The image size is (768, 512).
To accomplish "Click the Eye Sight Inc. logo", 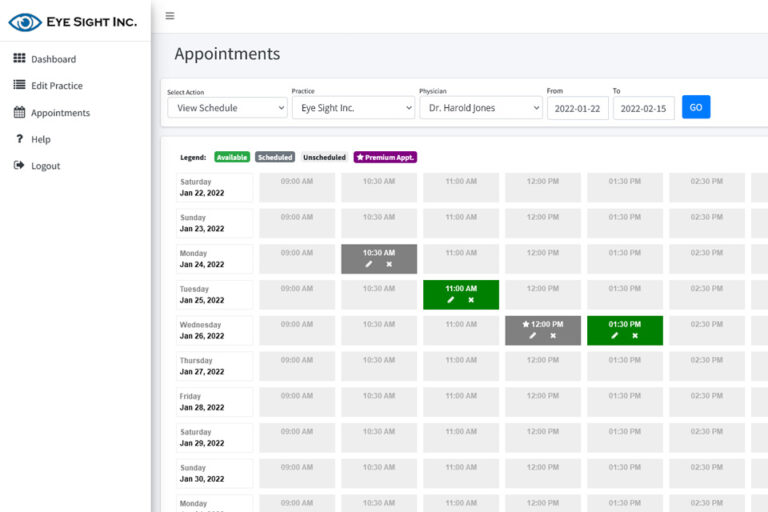I will point(72,21).
